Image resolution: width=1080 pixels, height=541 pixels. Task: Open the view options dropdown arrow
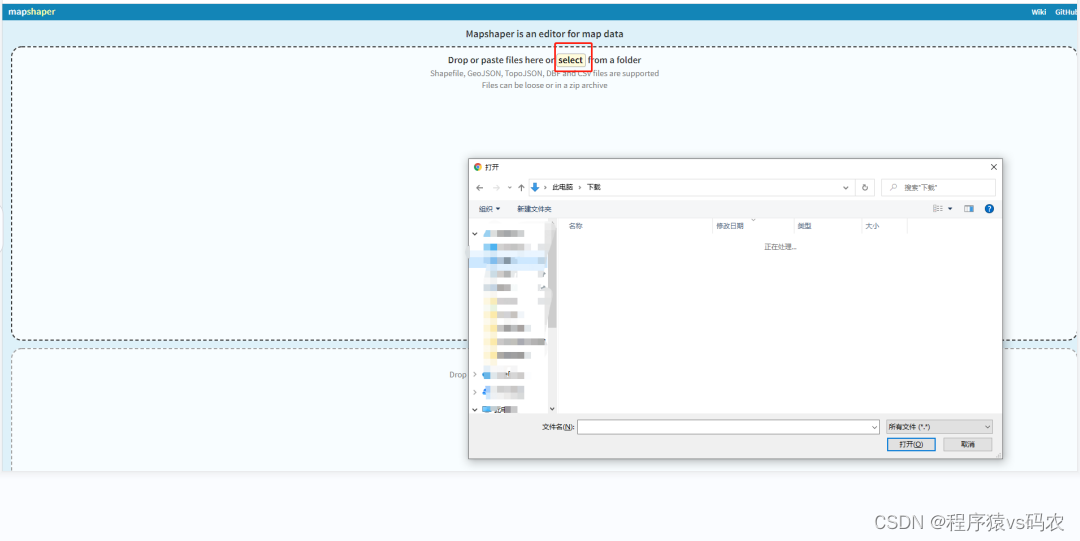951,209
